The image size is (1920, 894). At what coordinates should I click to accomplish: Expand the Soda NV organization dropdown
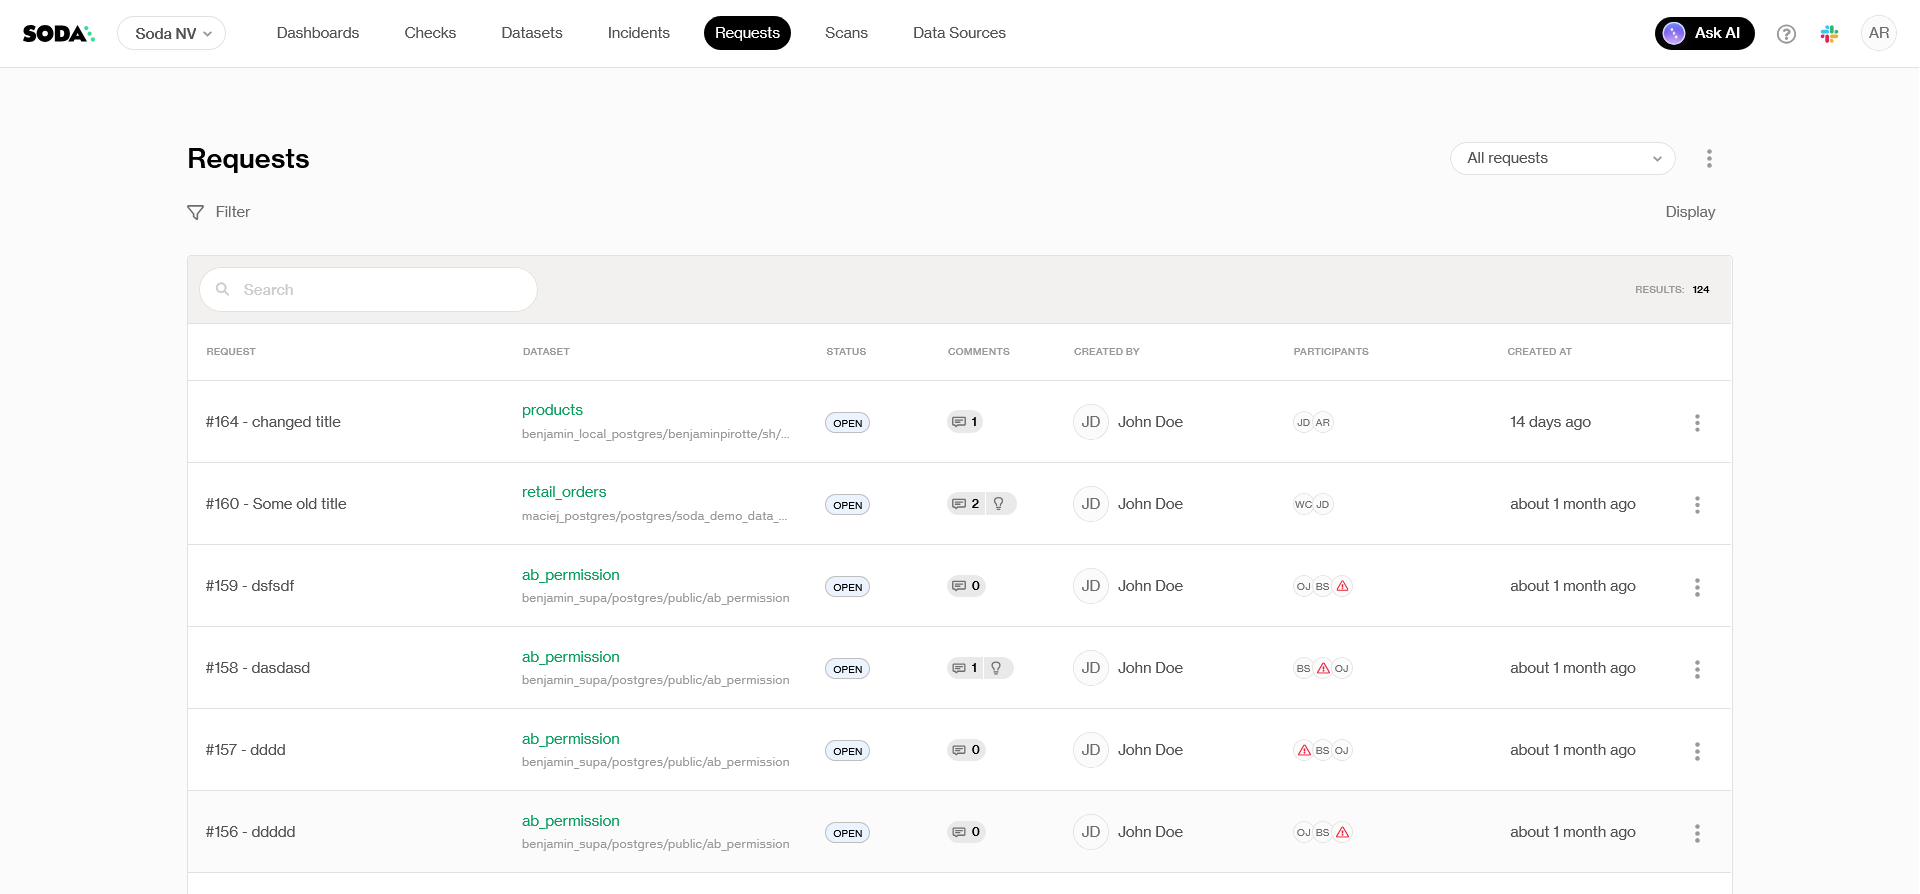(172, 34)
